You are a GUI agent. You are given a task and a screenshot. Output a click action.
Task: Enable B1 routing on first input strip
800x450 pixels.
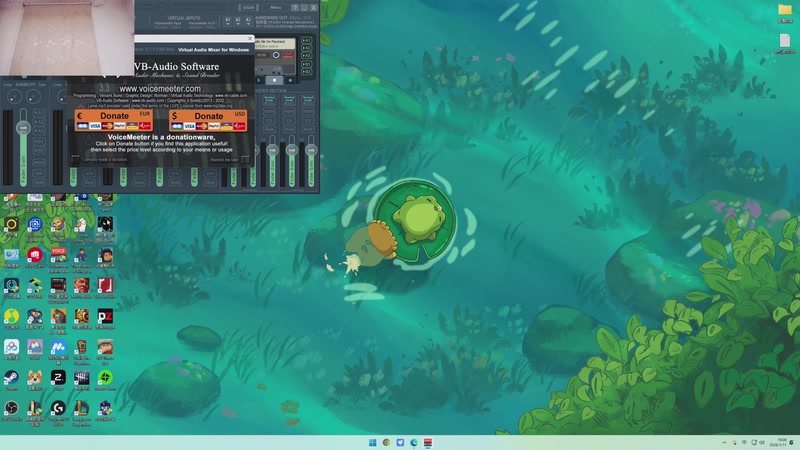click(x=39, y=141)
